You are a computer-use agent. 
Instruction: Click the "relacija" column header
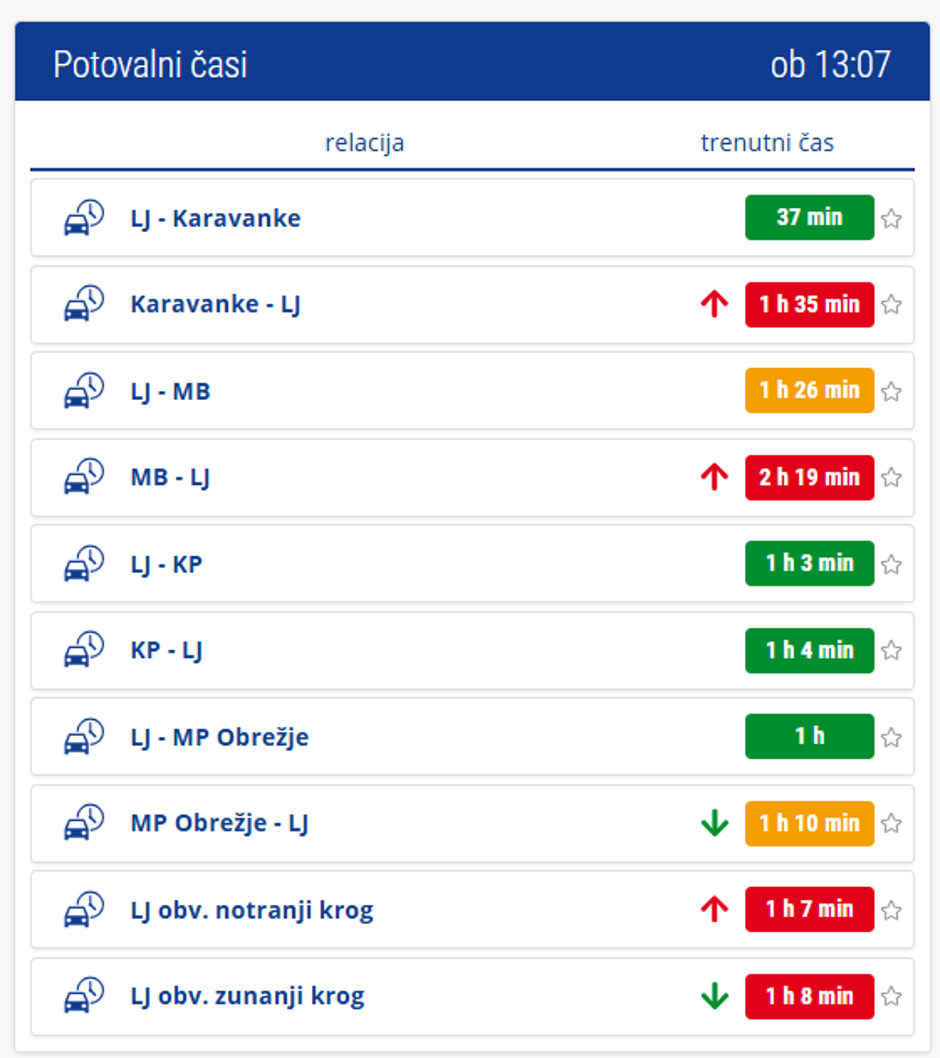pos(364,143)
